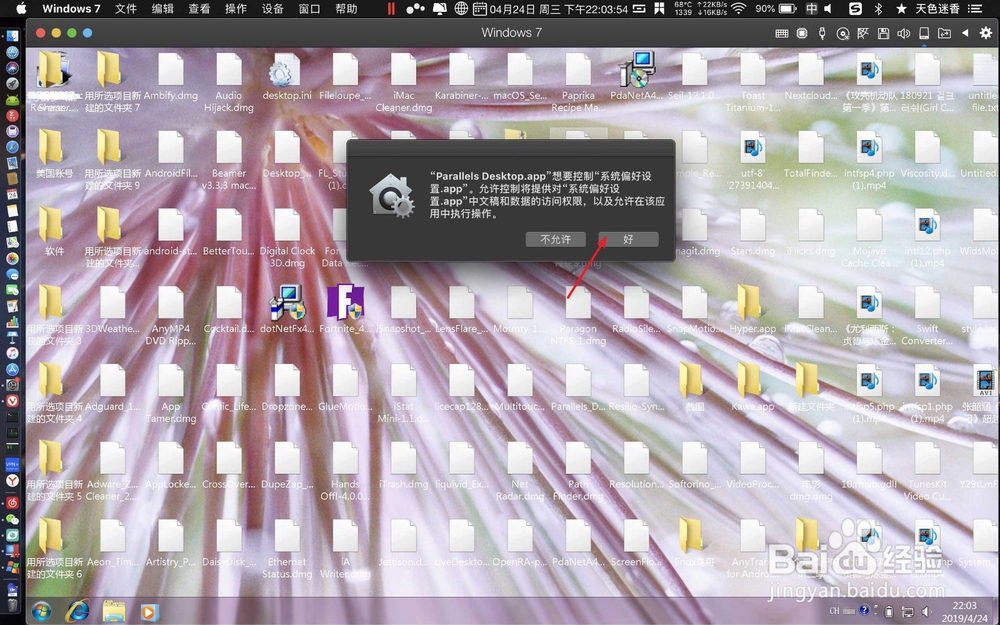Select the 软件 folder

pos(54,232)
